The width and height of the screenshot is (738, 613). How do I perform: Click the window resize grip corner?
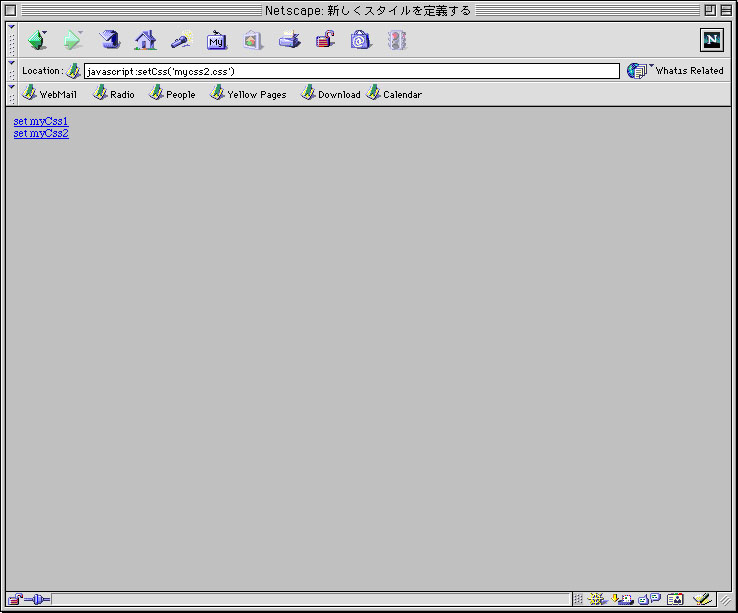725,600
